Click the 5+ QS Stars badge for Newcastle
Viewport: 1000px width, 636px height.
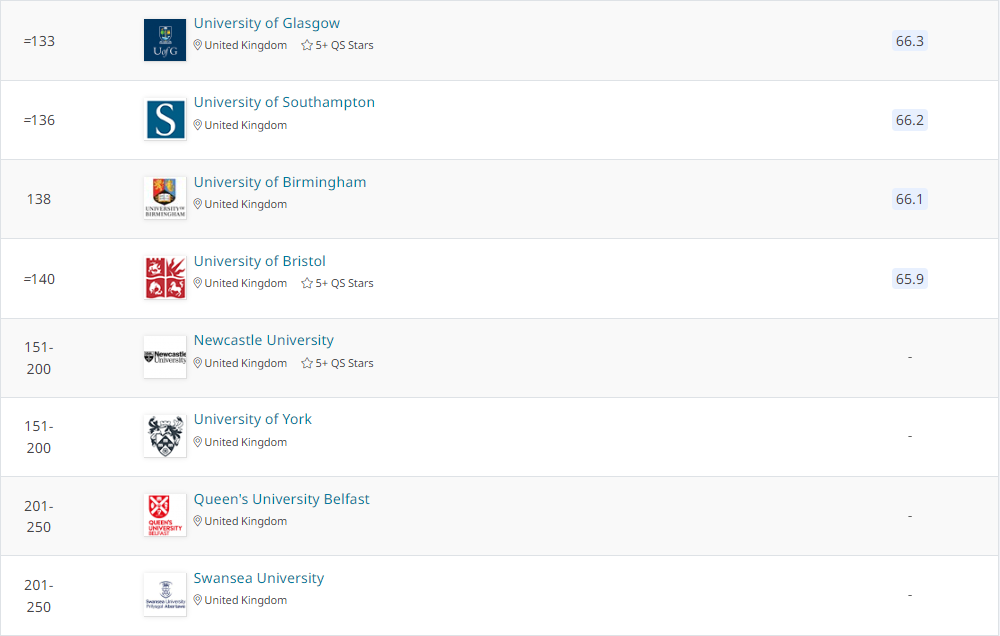[338, 363]
